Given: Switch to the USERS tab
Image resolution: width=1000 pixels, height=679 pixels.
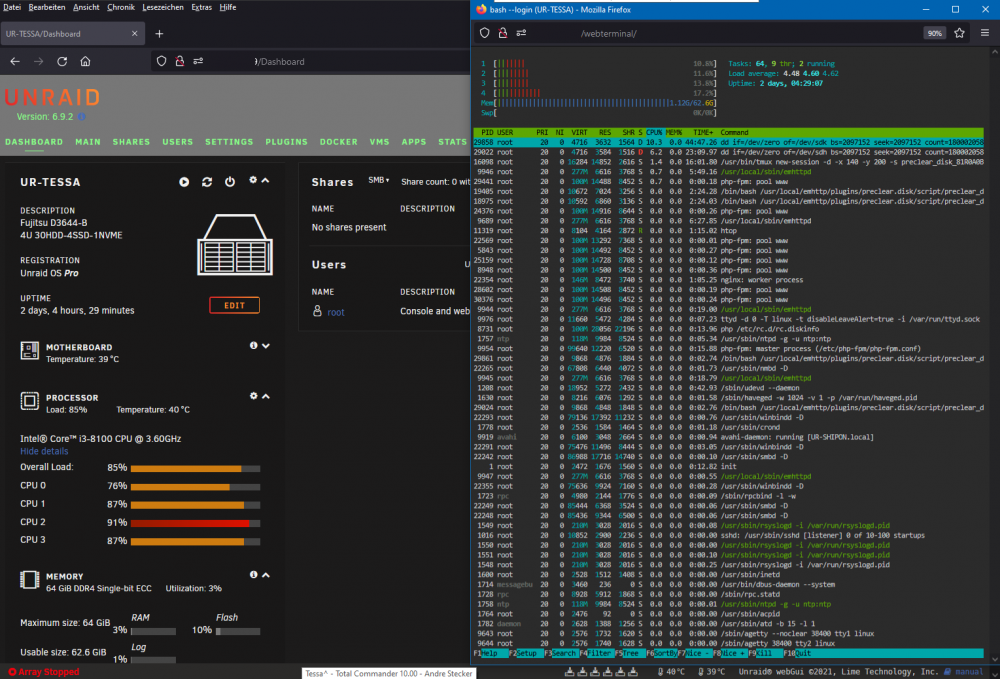Looking at the screenshot, I should (x=177, y=142).
